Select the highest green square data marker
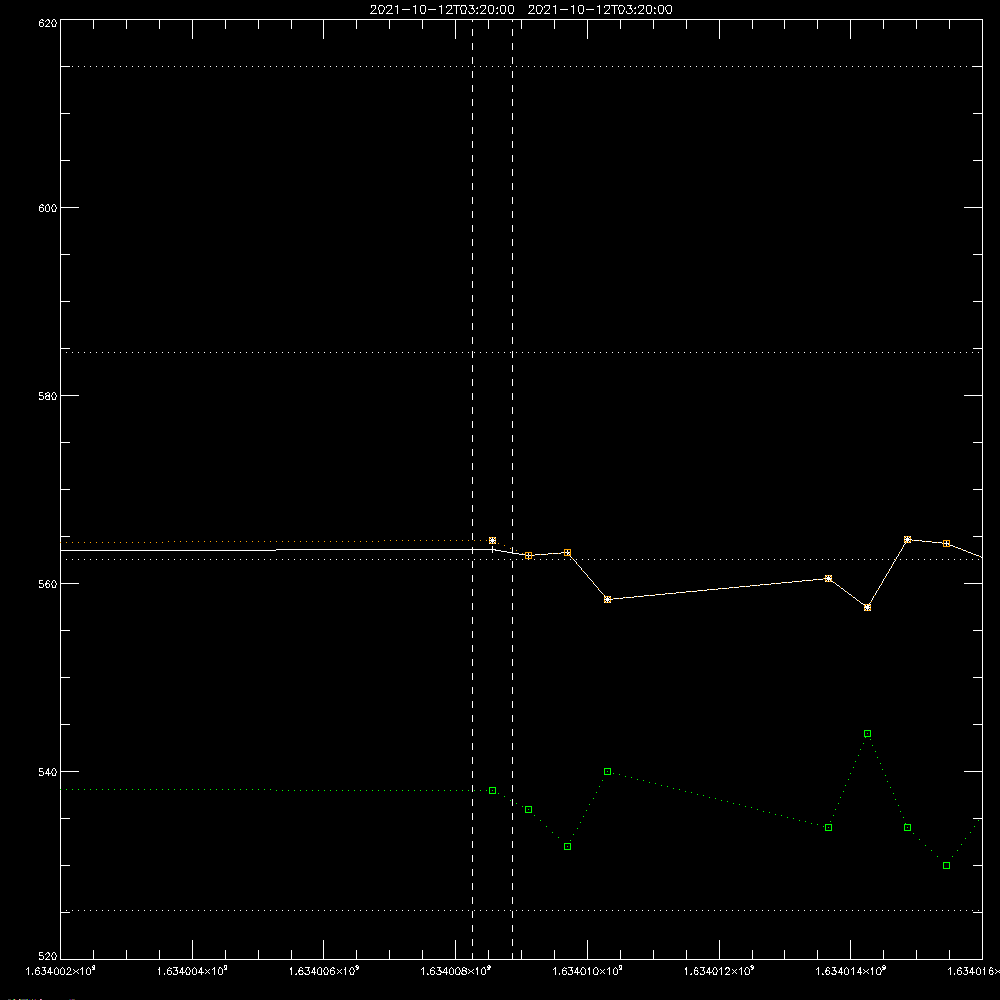The width and height of the screenshot is (1000, 1000). [x=867, y=734]
